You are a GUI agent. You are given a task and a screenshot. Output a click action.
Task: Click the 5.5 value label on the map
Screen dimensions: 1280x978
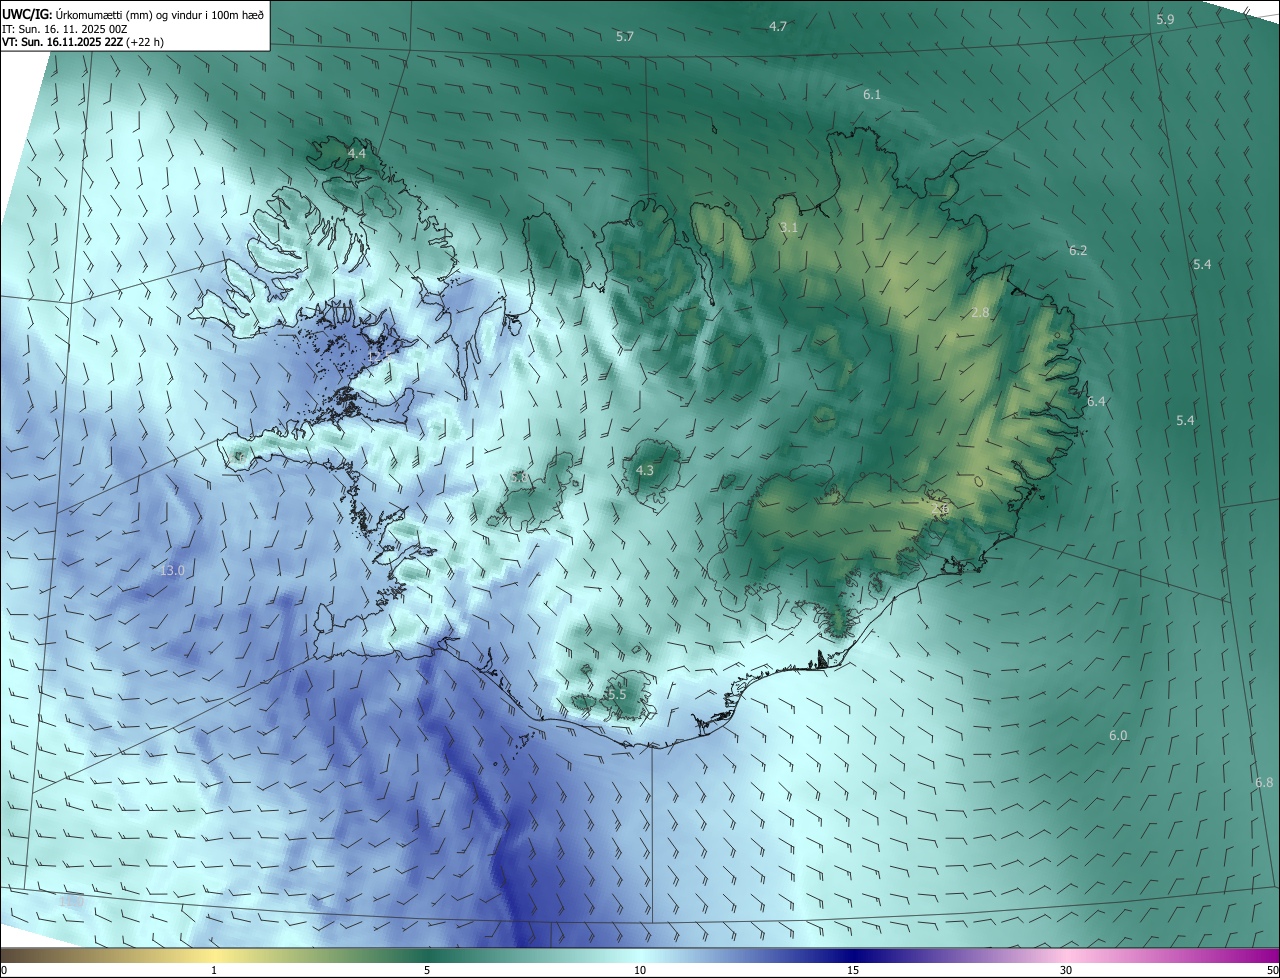click(x=617, y=694)
